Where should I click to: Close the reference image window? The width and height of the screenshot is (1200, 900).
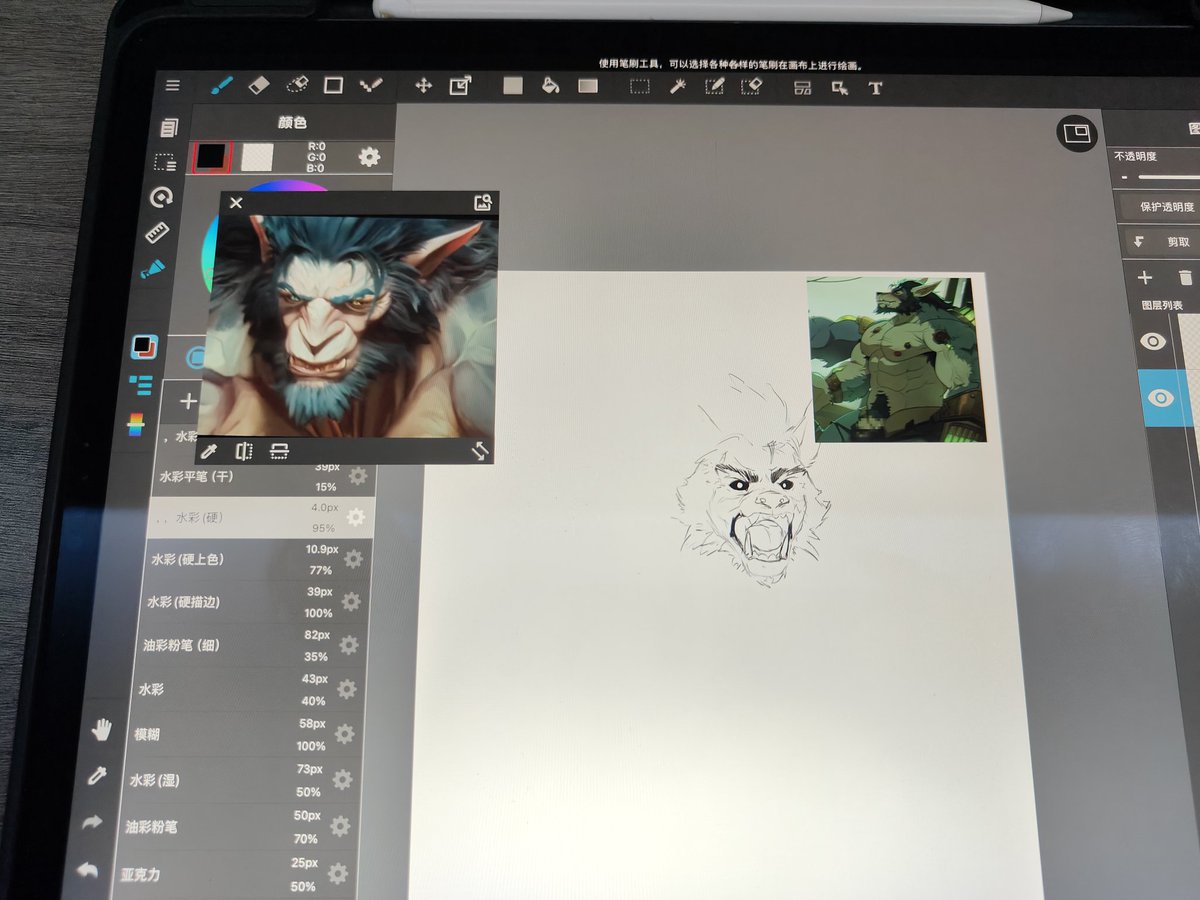(236, 203)
